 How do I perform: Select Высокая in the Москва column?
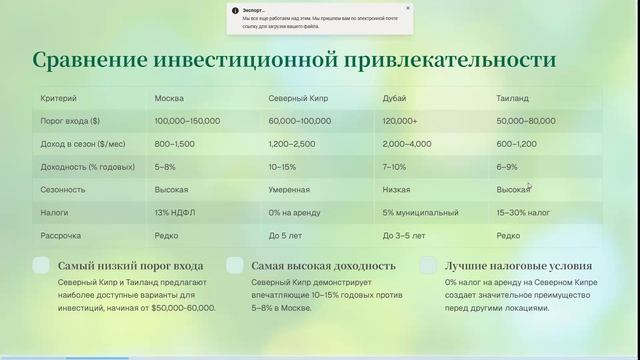(171, 190)
